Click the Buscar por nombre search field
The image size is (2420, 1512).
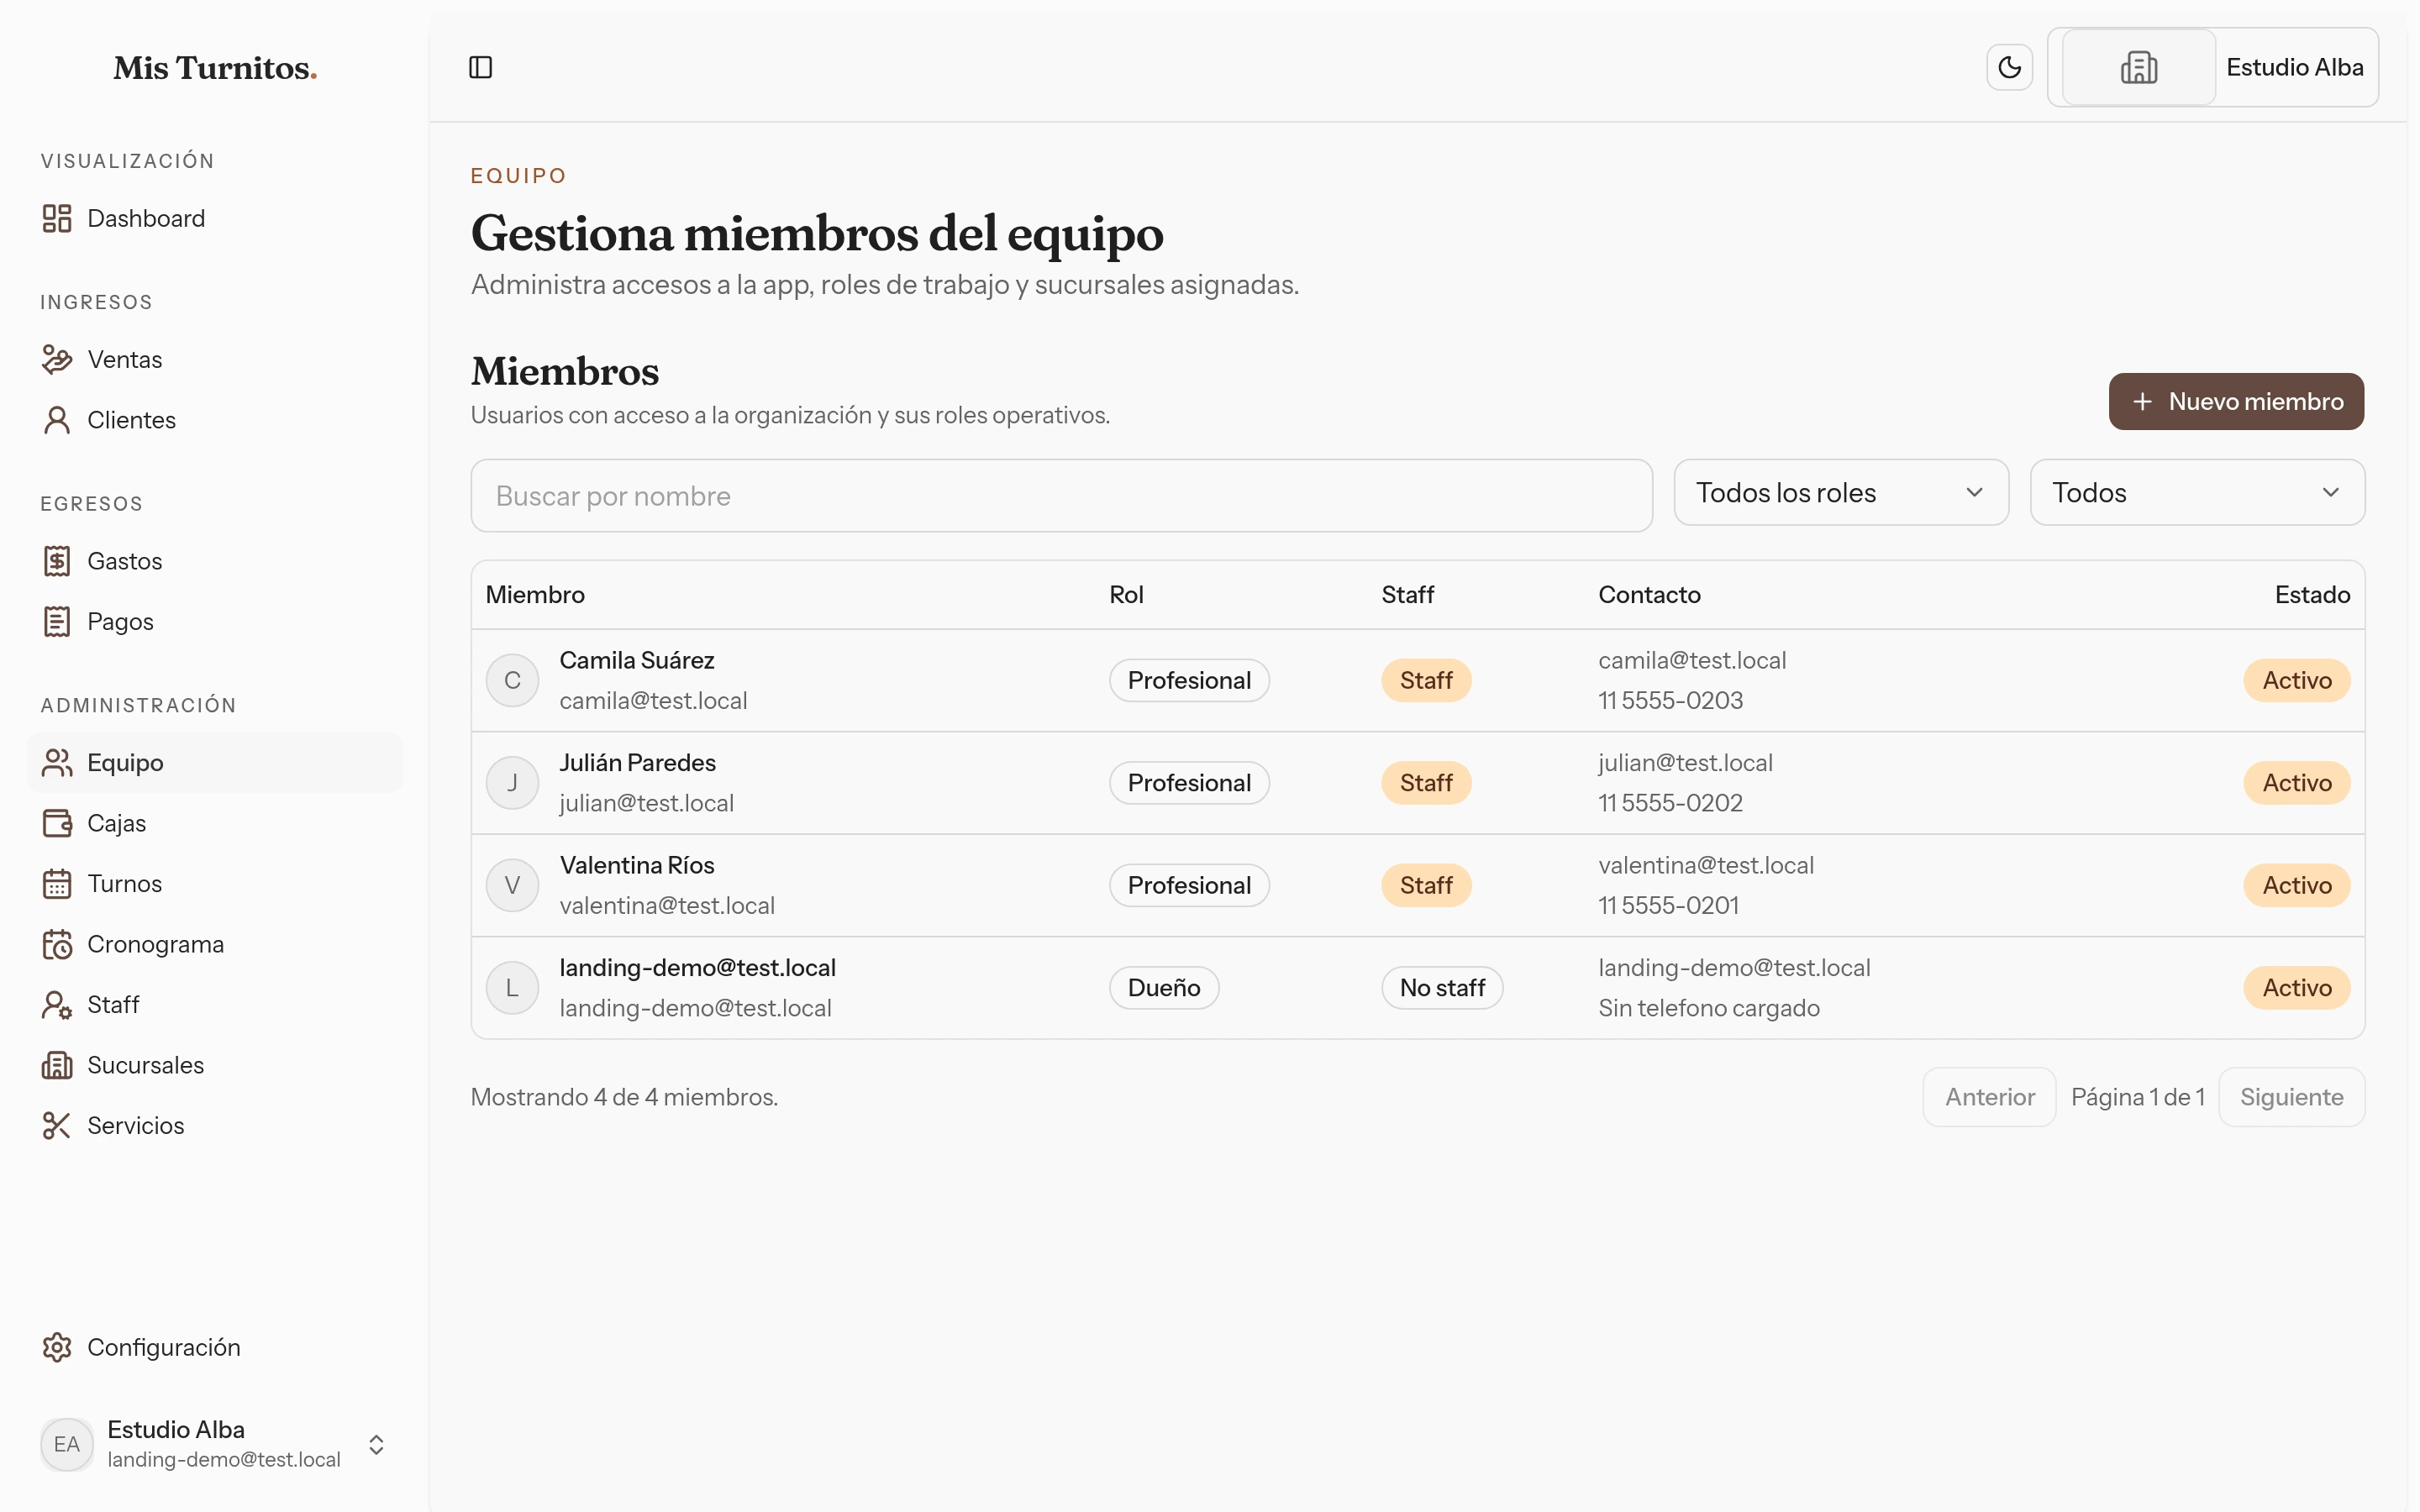pos(1061,496)
